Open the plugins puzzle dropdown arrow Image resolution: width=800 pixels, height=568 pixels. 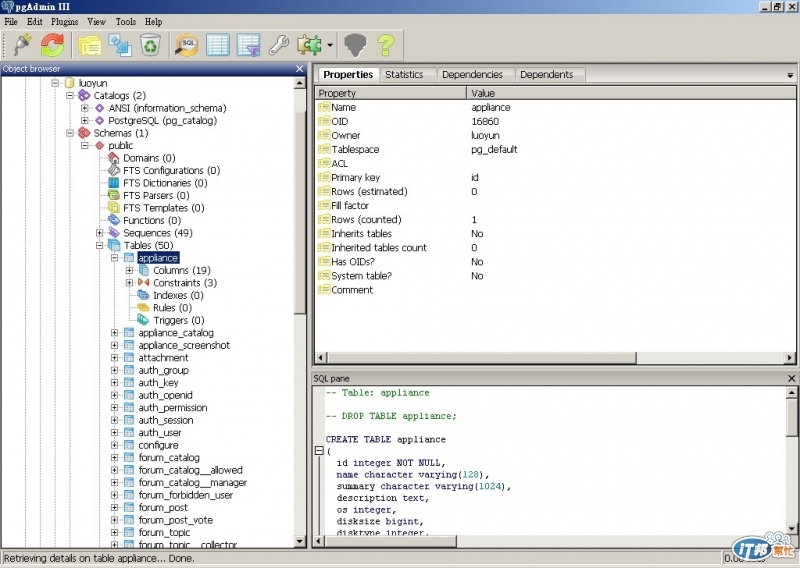click(330, 45)
